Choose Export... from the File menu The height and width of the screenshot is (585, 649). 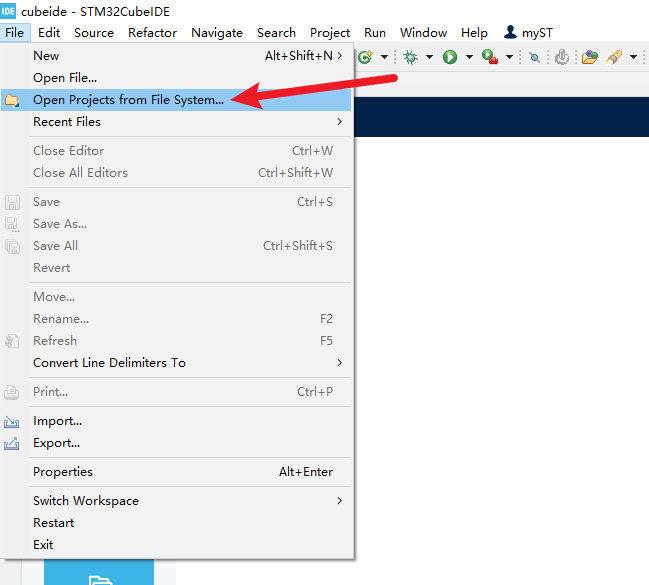pos(56,443)
